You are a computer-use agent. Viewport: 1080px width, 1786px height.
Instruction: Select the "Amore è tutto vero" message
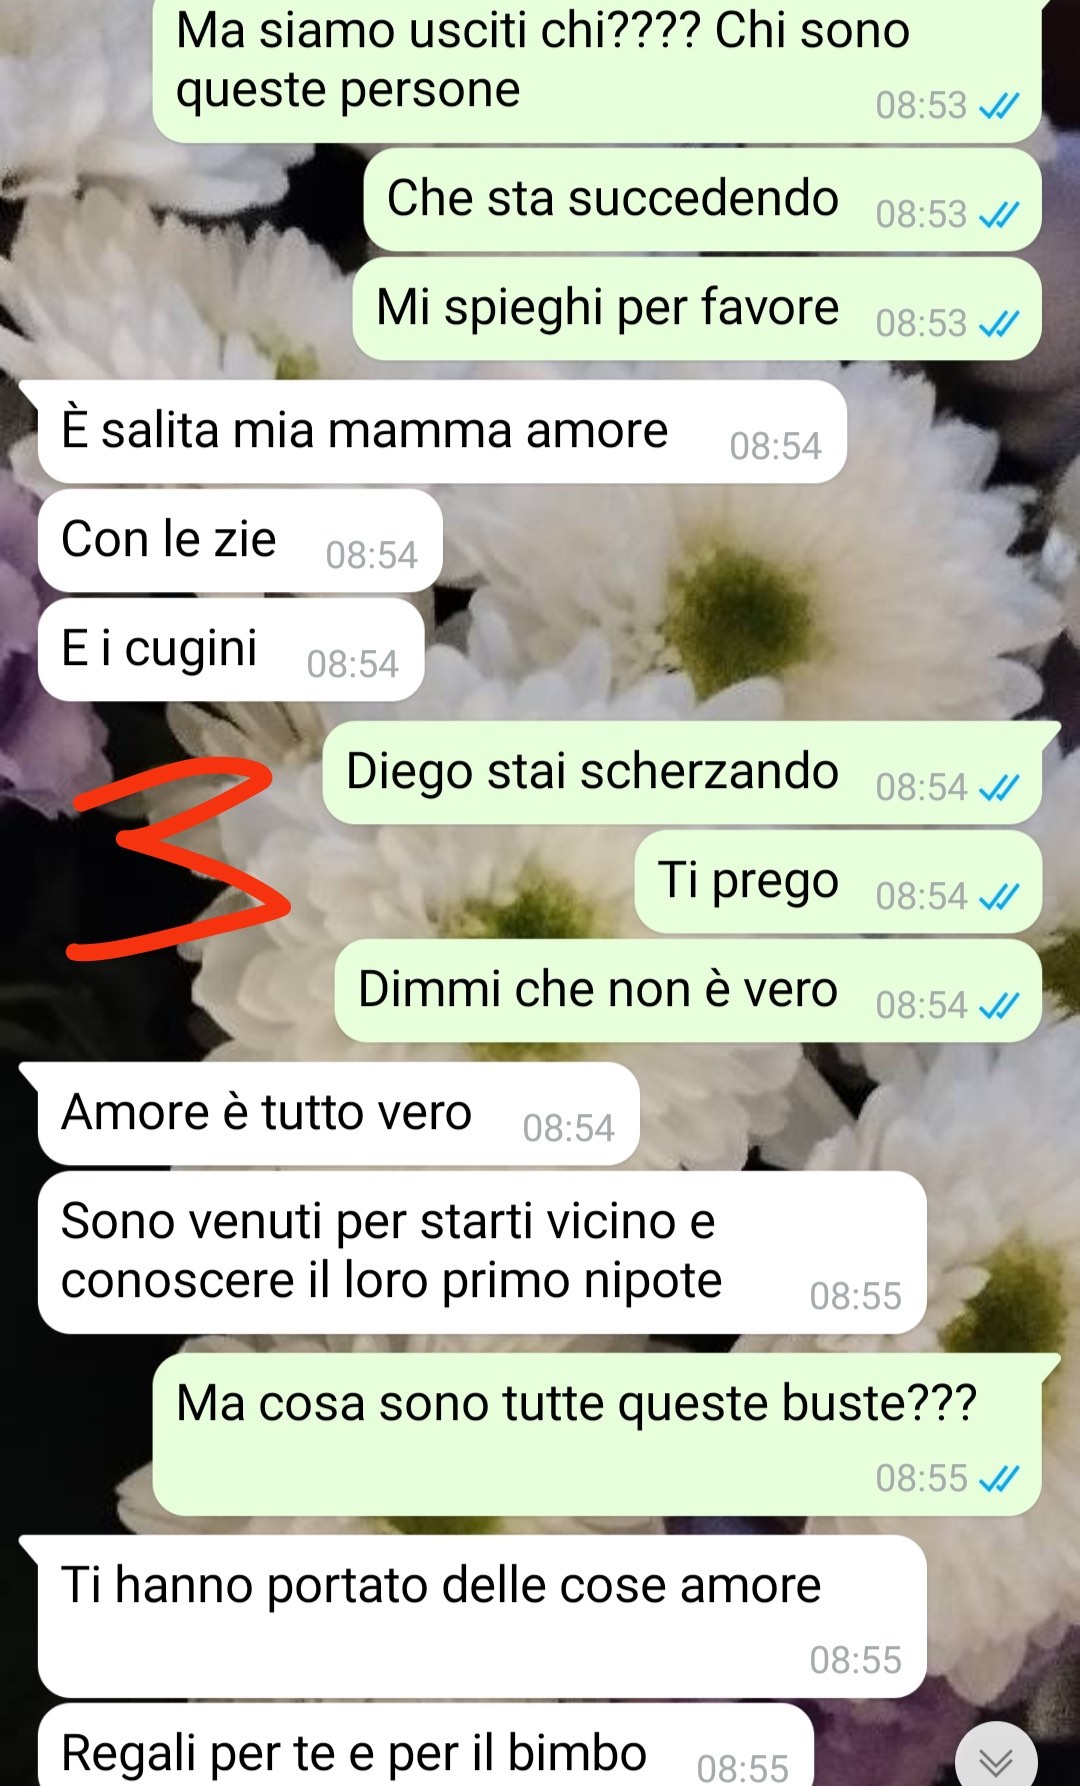point(338,1114)
